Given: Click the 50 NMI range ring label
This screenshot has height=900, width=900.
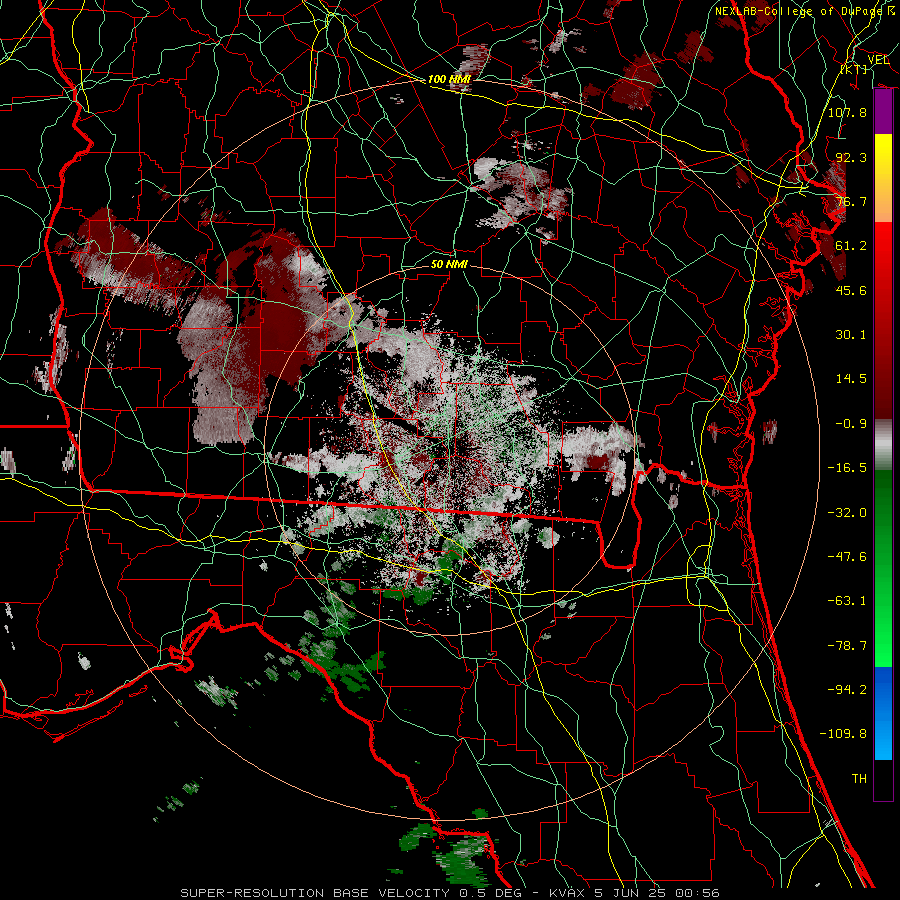Looking at the screenshot, I should [x=449, y=264].
